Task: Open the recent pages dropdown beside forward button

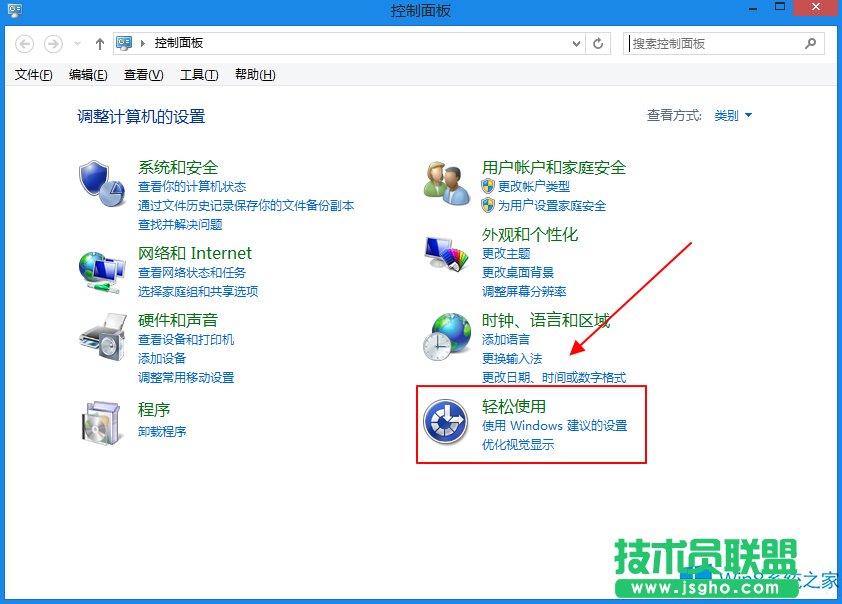Action: [x=77, y=43]
